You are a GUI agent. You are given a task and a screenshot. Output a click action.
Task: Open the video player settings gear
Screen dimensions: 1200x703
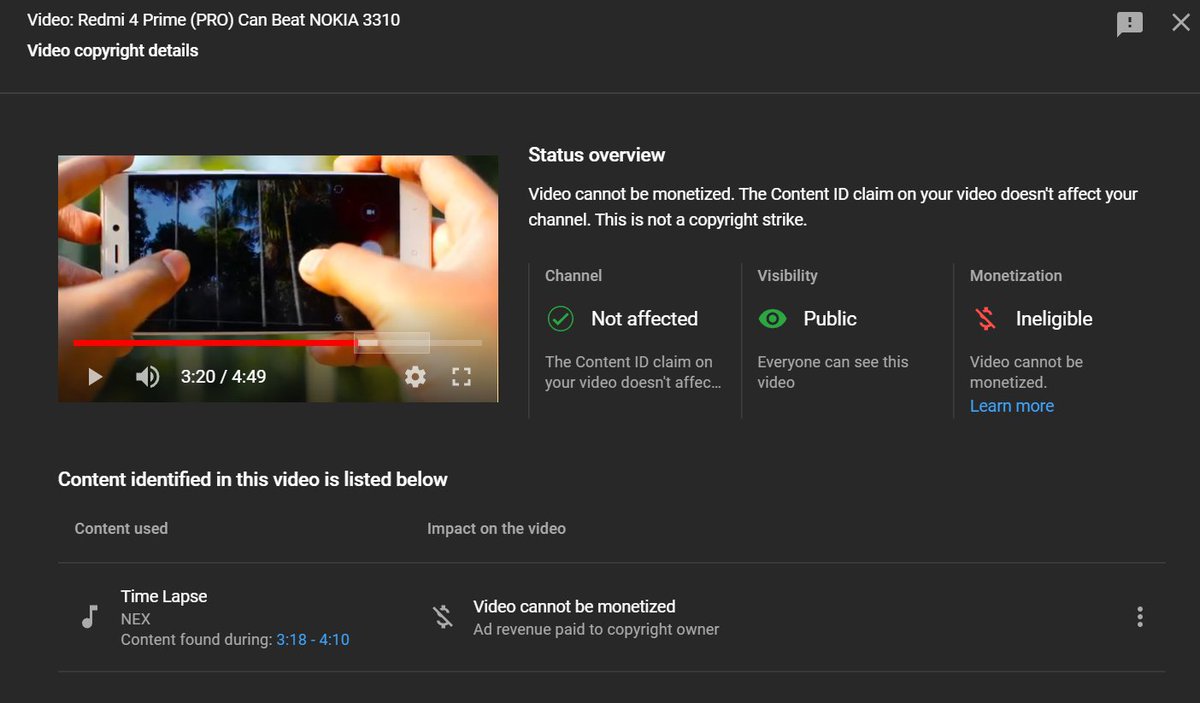click(x=415, y=377)
